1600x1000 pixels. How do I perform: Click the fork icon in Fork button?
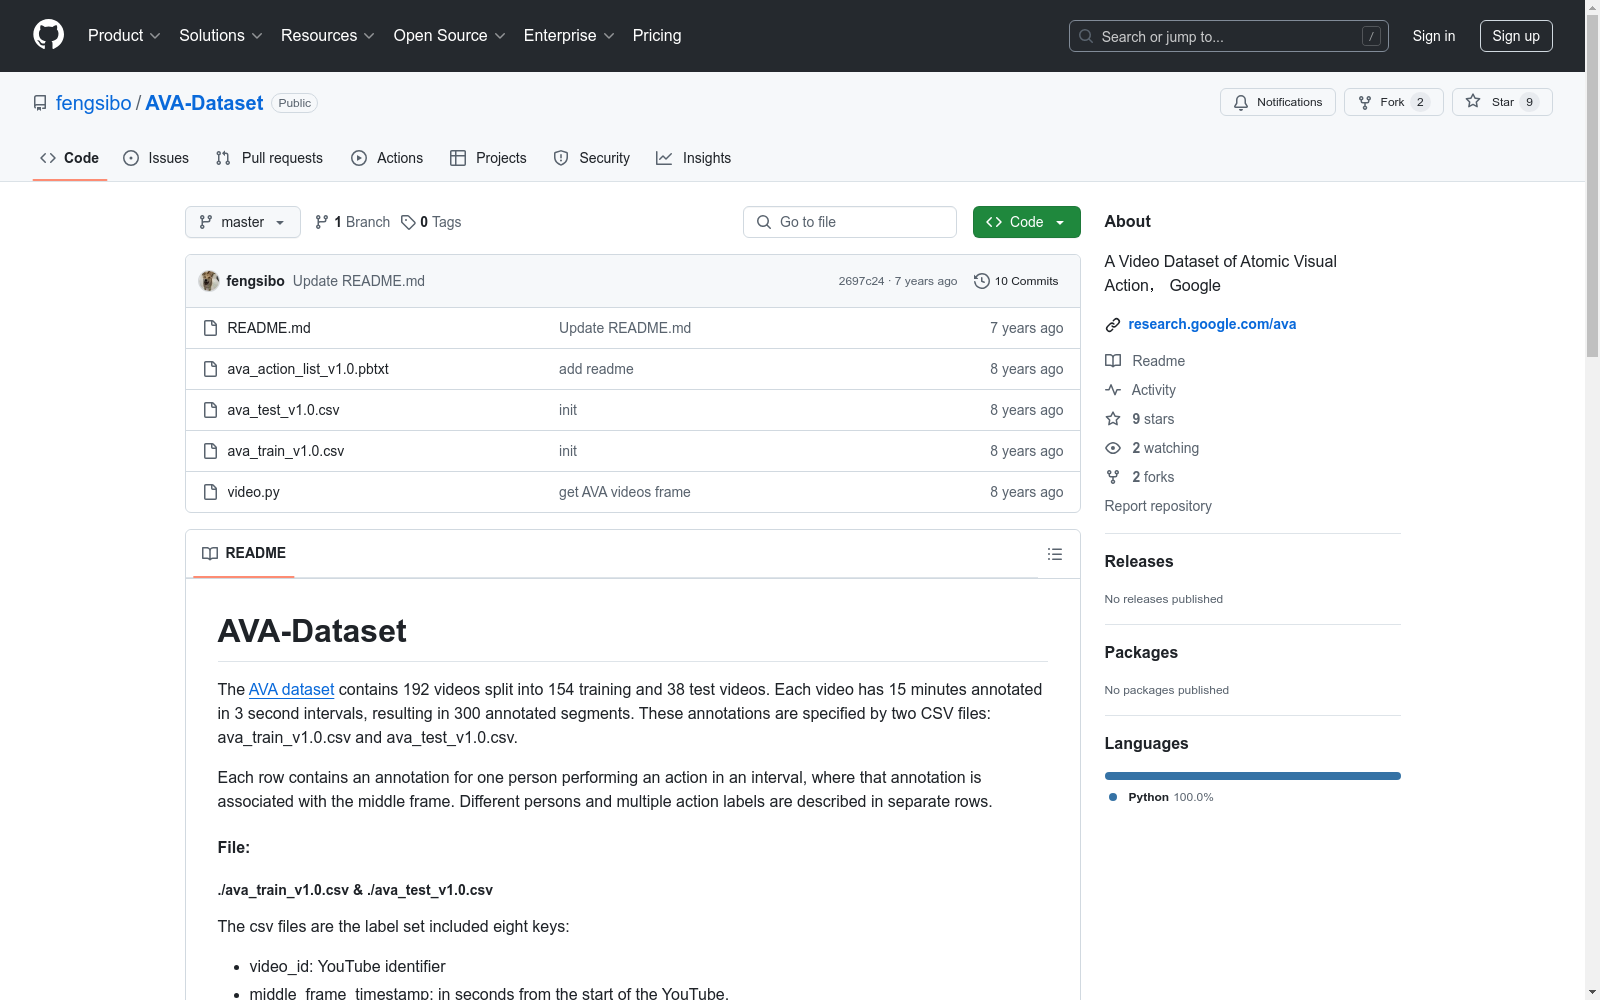coord(1365,102)
